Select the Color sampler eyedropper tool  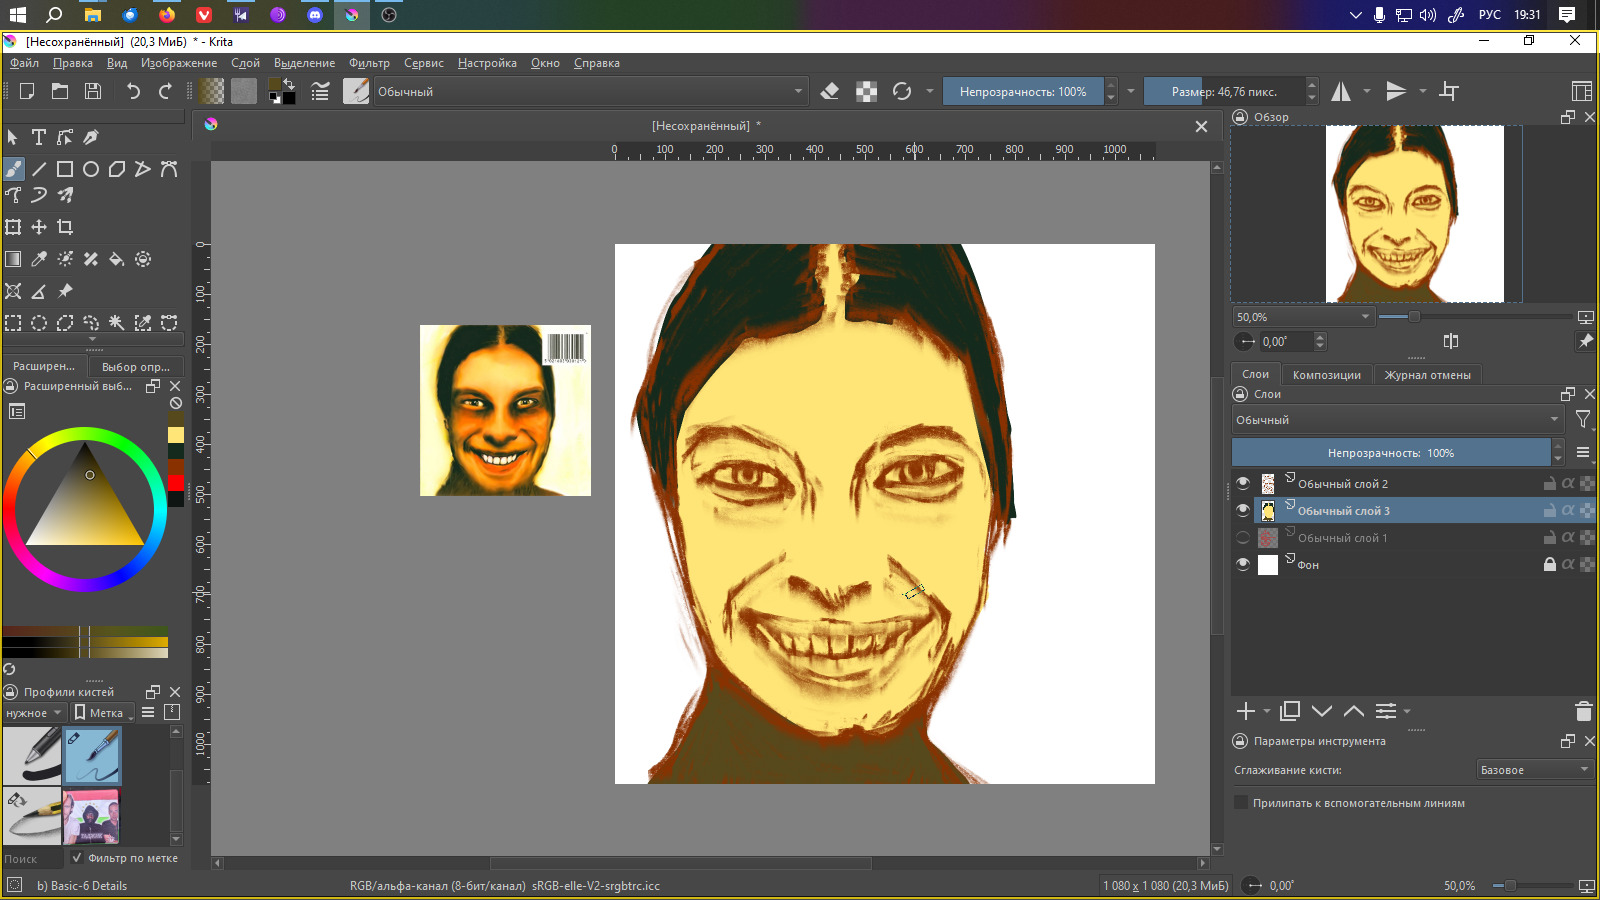[39, 259]
